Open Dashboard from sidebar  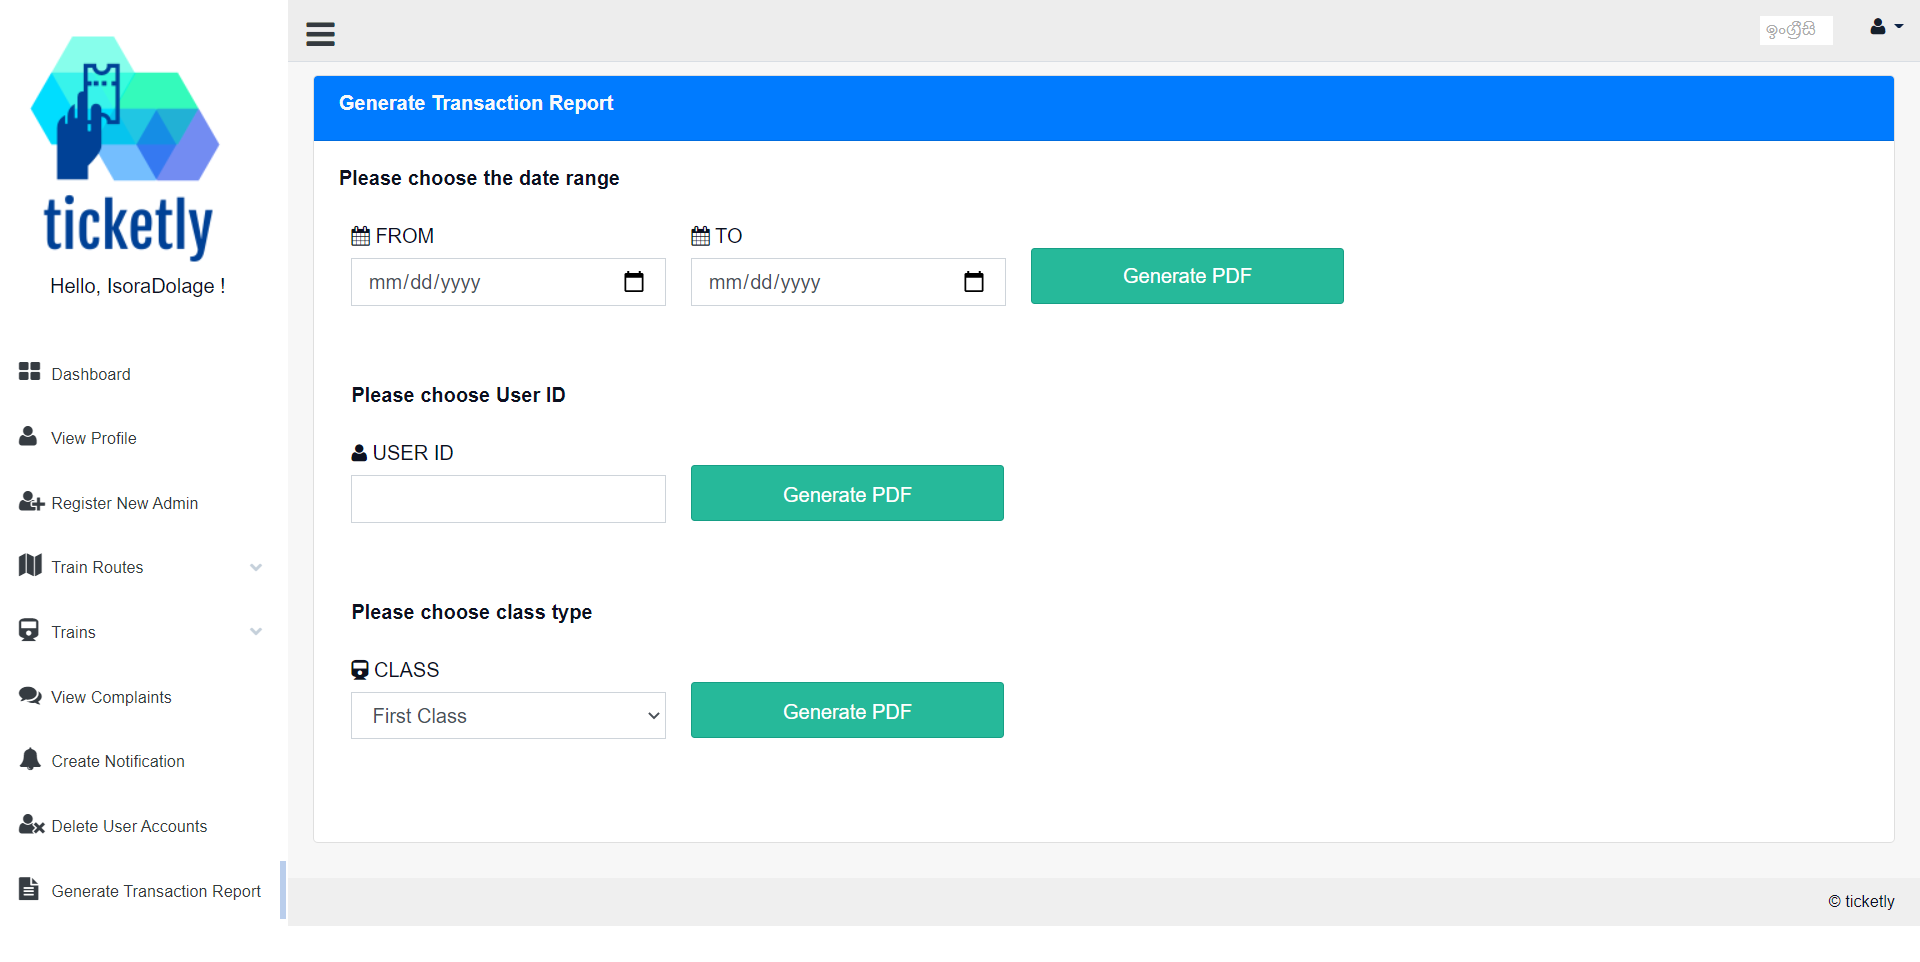91,374
